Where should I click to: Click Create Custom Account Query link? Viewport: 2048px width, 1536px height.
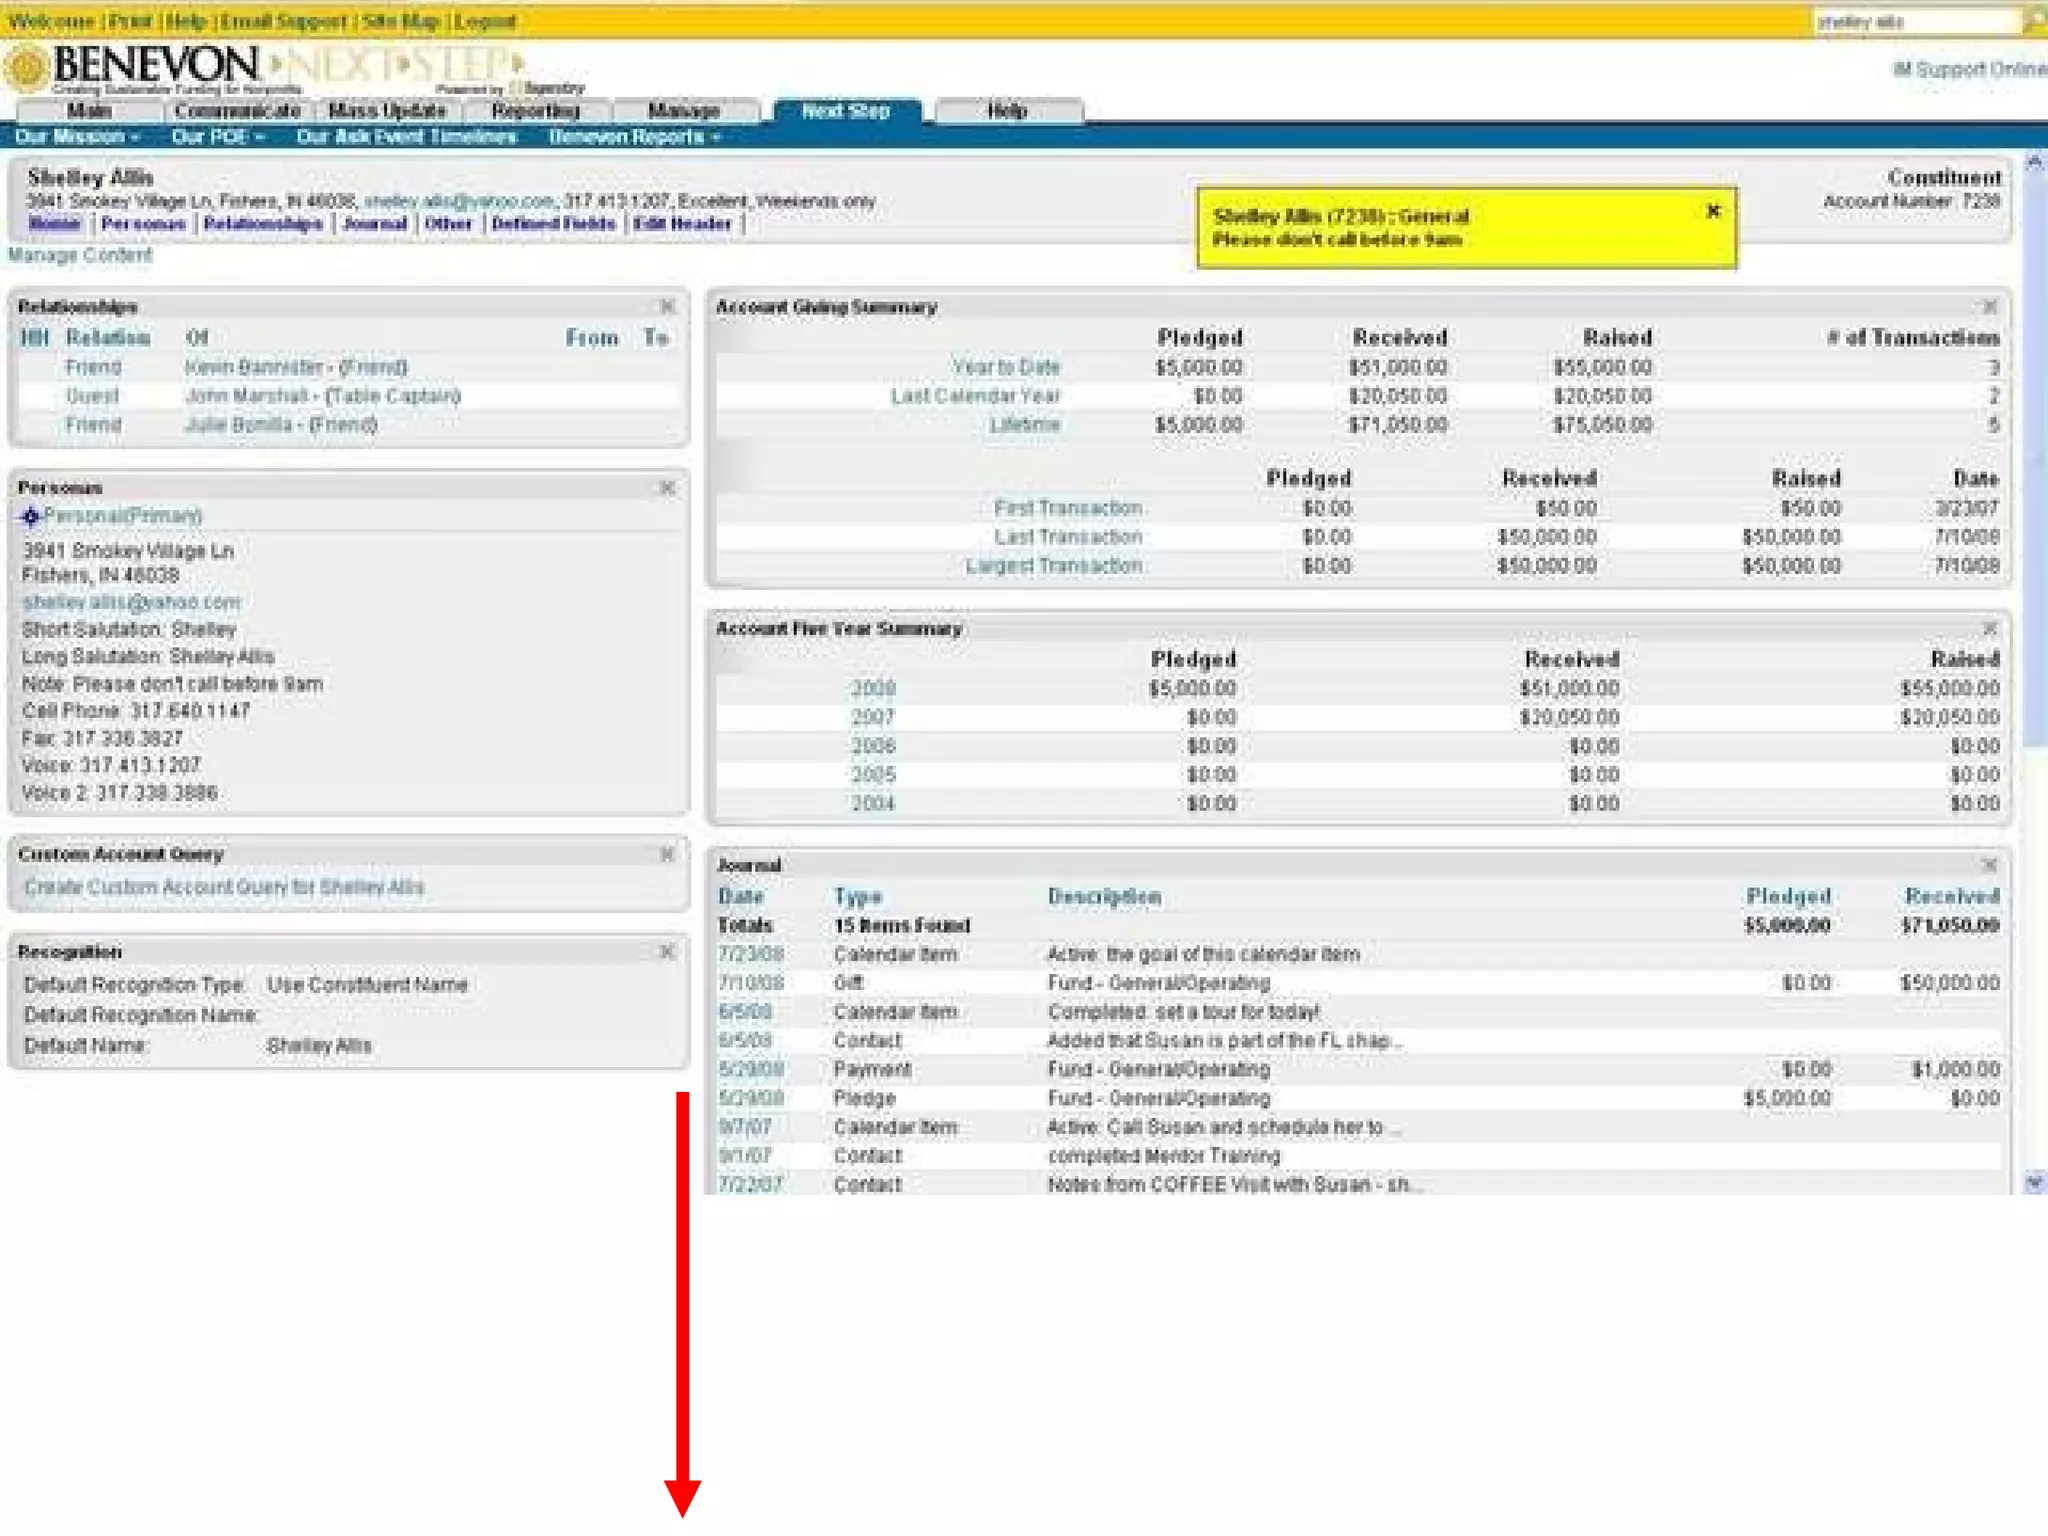pos(224,887)
